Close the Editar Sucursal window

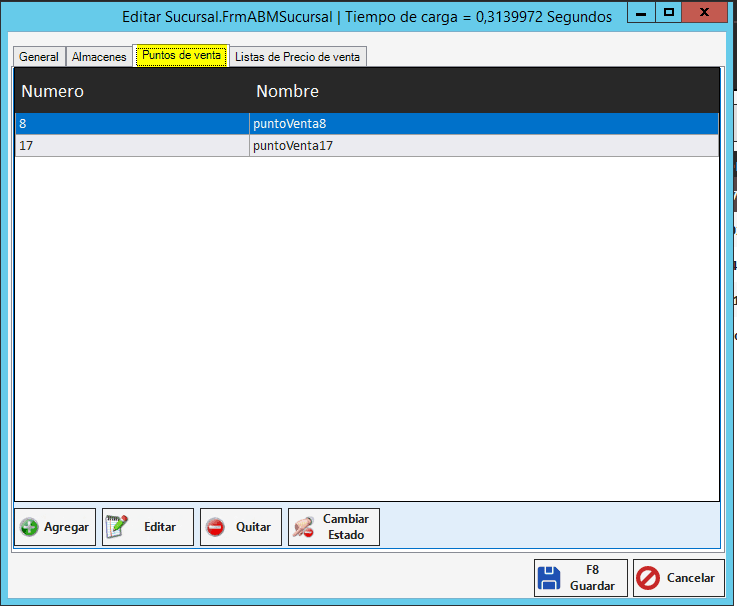[x=706, y=12]
